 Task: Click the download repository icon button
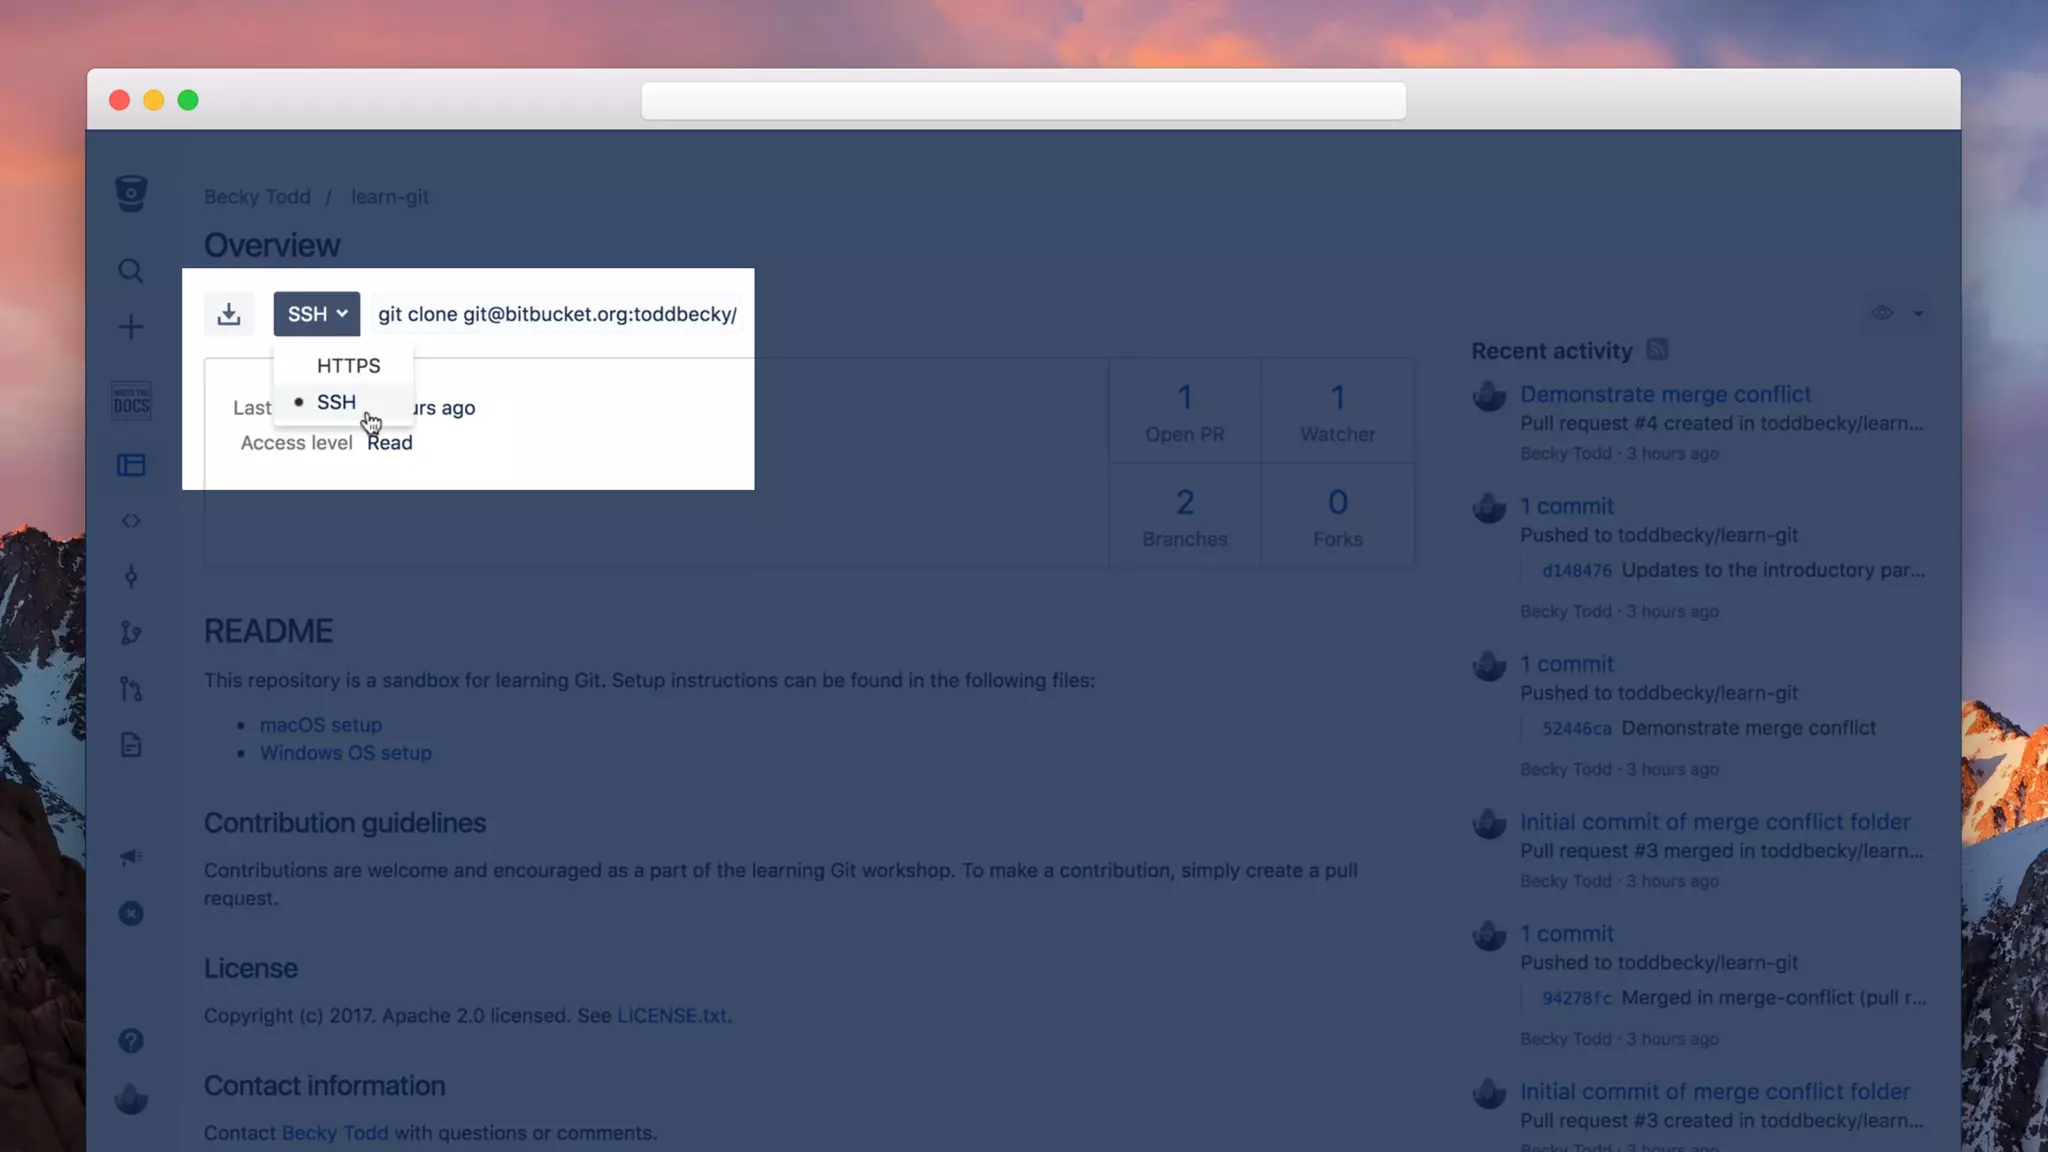[x=229, y=314]
